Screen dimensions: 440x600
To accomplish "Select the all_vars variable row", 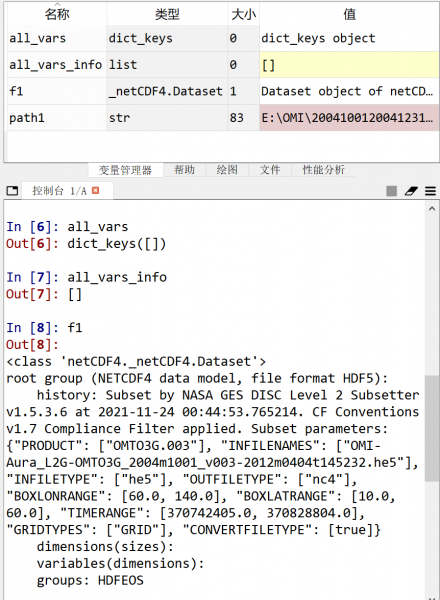I will (x=223, y=38).
